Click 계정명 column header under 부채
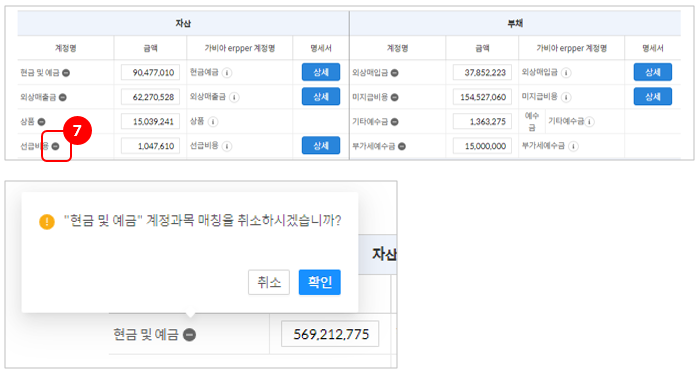The height and width of the screenshot is (374, 700). click(397, 48)
